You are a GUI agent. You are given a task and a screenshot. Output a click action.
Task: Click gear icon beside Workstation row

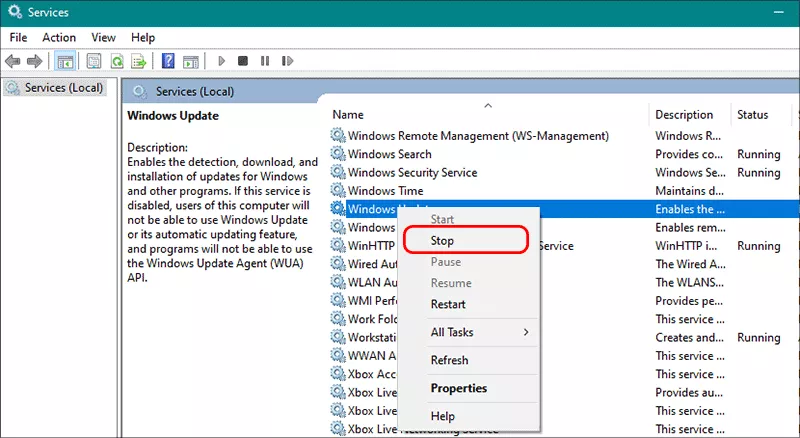[x=338, y=337]
